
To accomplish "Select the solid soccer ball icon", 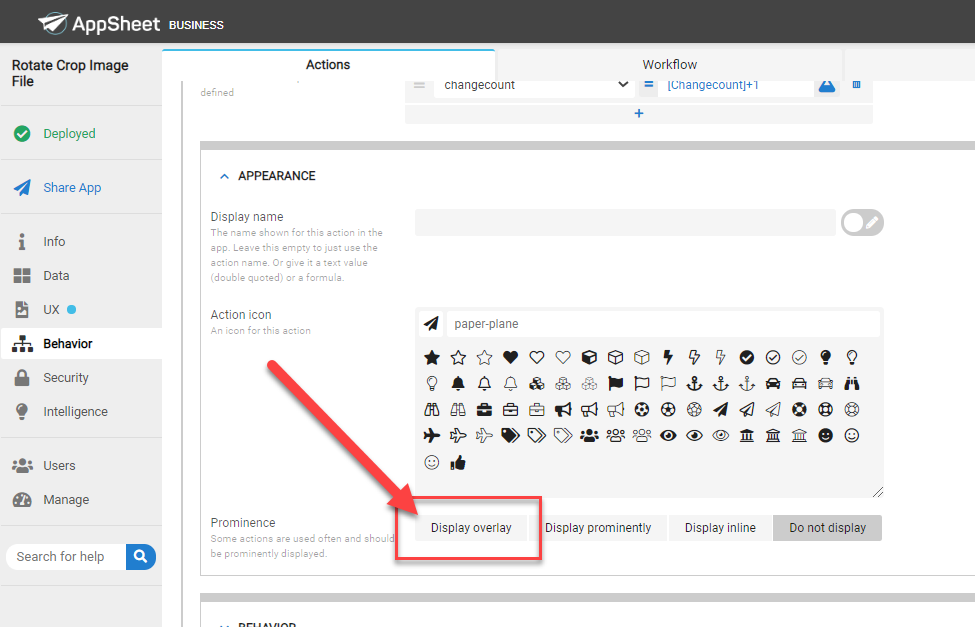I will click(642, 409).
